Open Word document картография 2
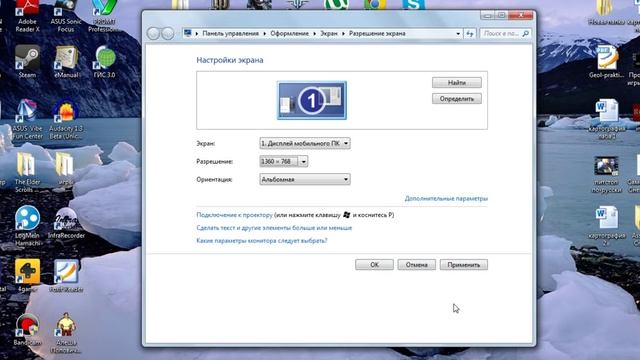Image resolution: width=640 pixels, height=360 pixels. coord(607,226)
